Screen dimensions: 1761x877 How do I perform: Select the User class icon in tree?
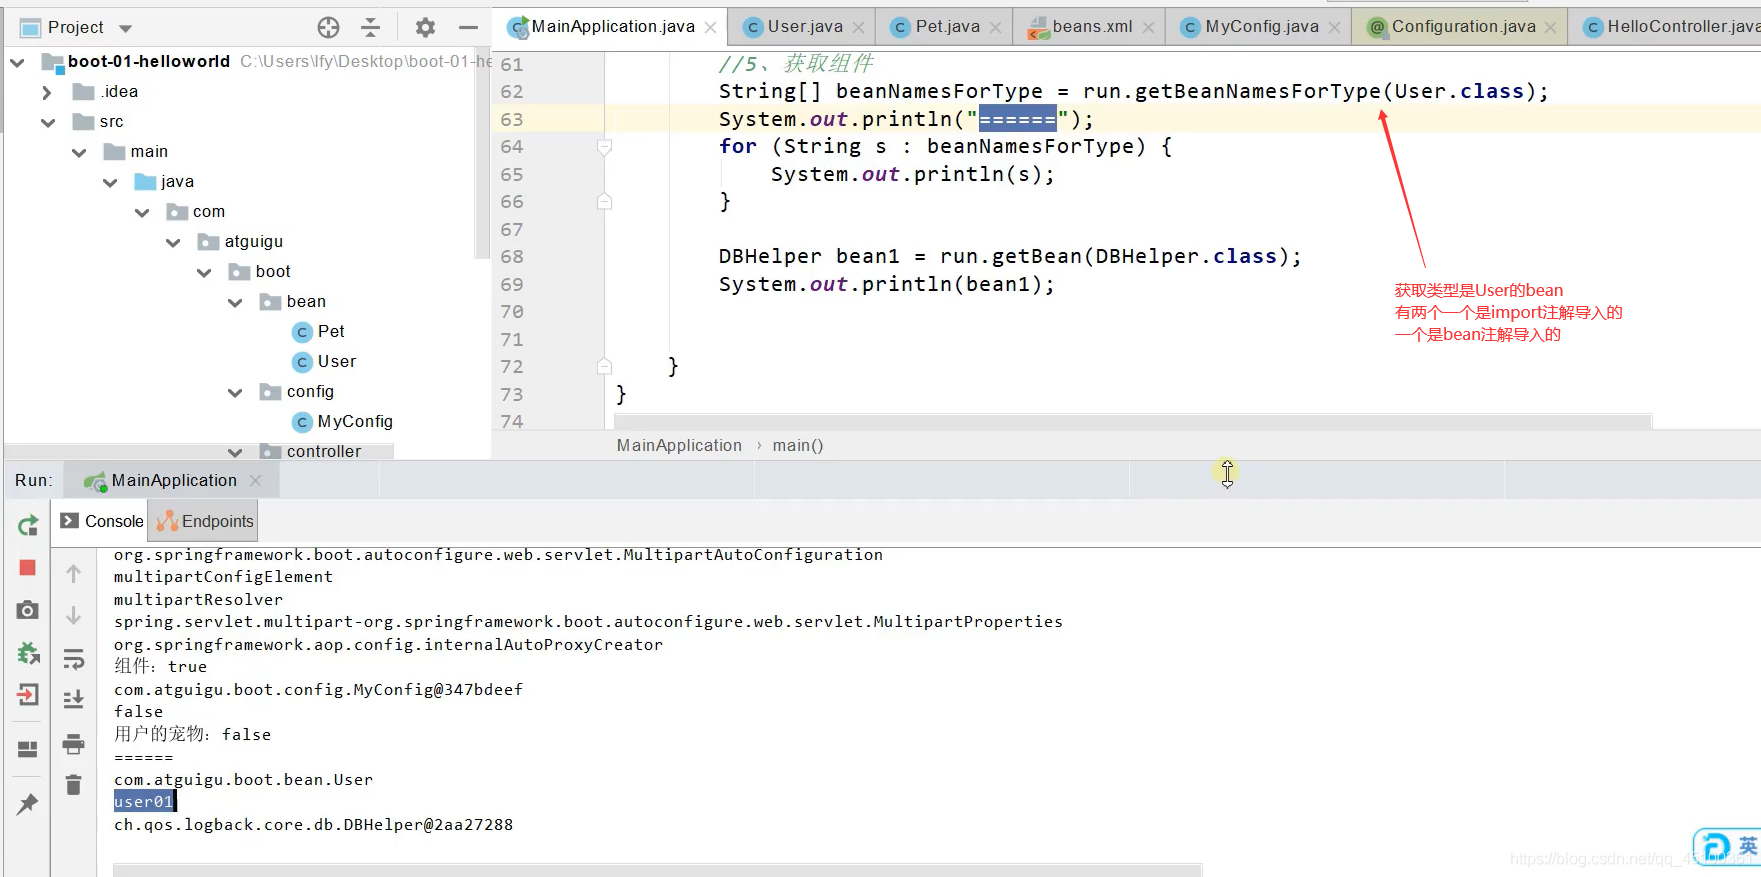(302, 362)
